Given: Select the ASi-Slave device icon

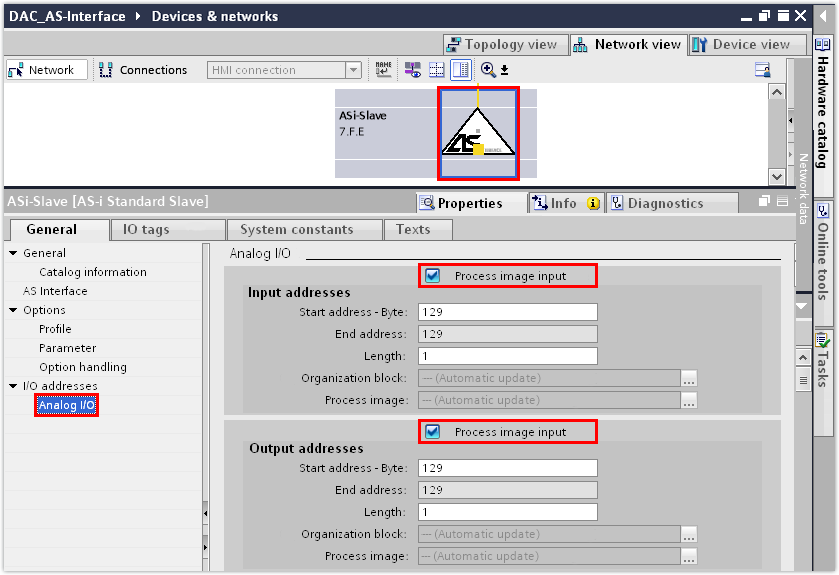Looking at the screenshot, I should [x=478, y=135].
